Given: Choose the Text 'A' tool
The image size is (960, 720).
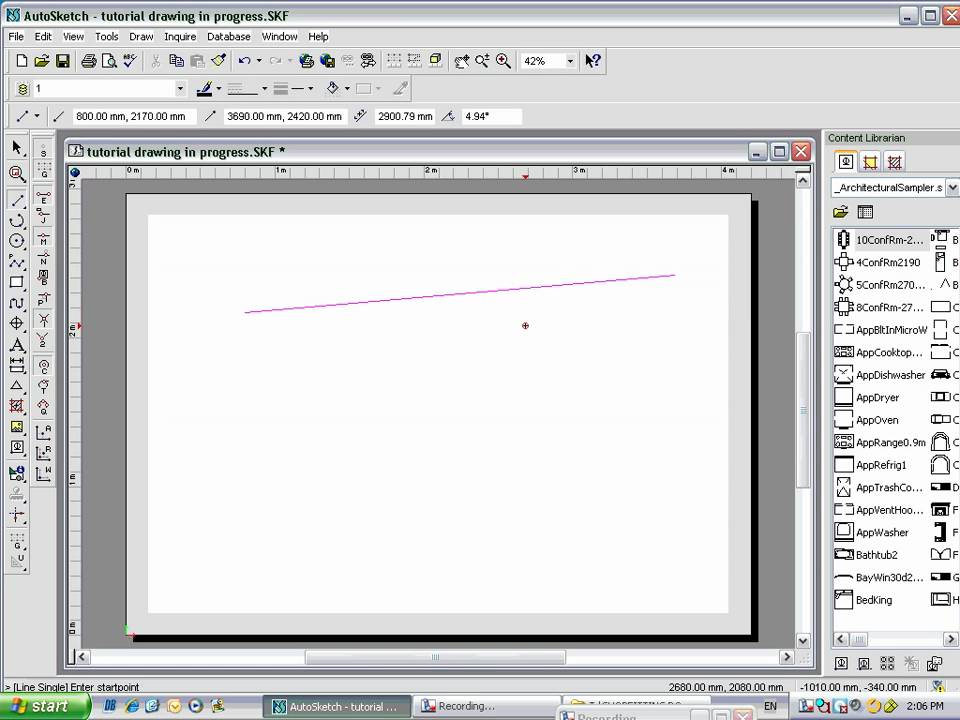Looking at the screenshot, I should click(17, 345).
